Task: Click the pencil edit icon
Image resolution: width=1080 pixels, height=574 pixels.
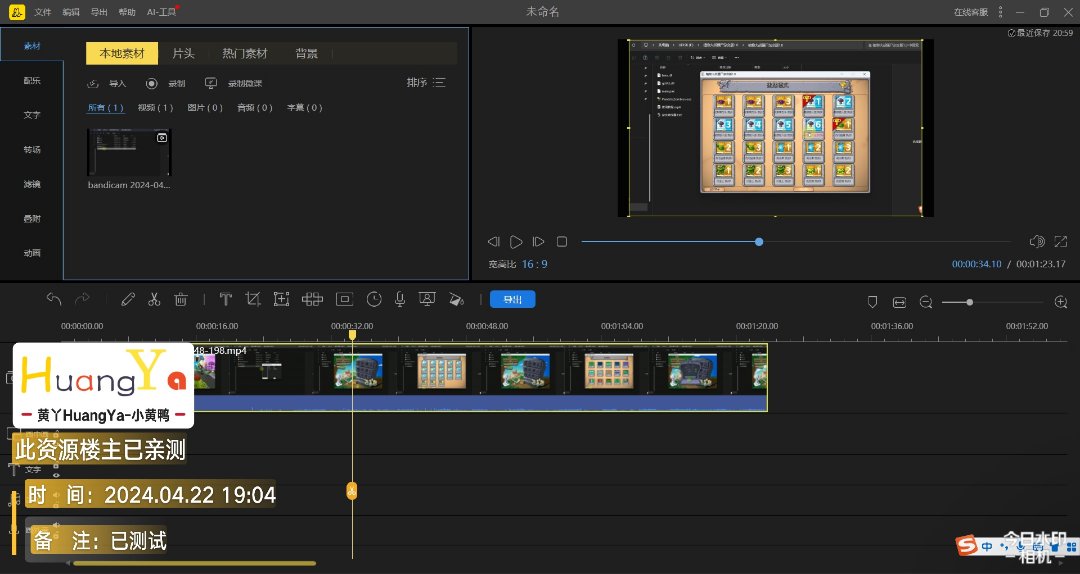Action: click(x=127, y=299)
